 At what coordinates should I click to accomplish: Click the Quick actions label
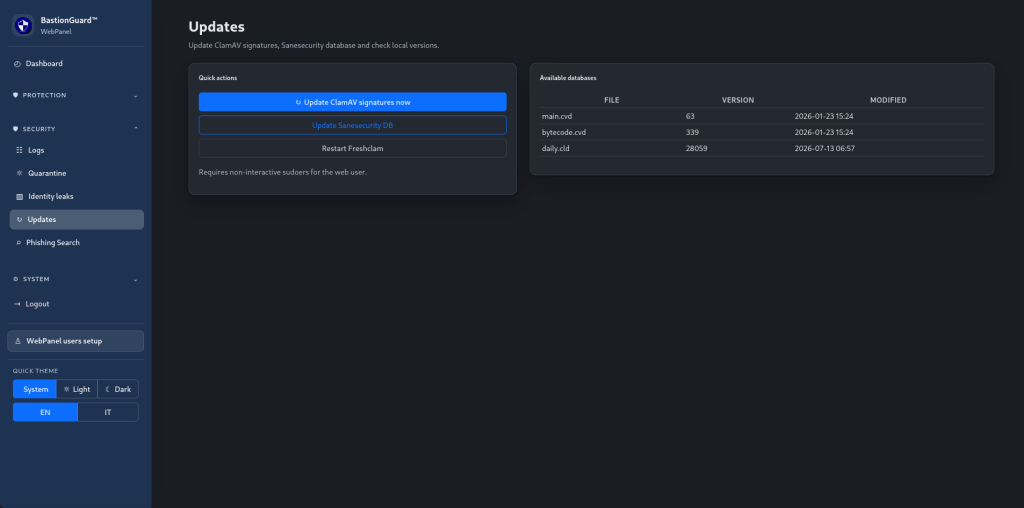218,78
